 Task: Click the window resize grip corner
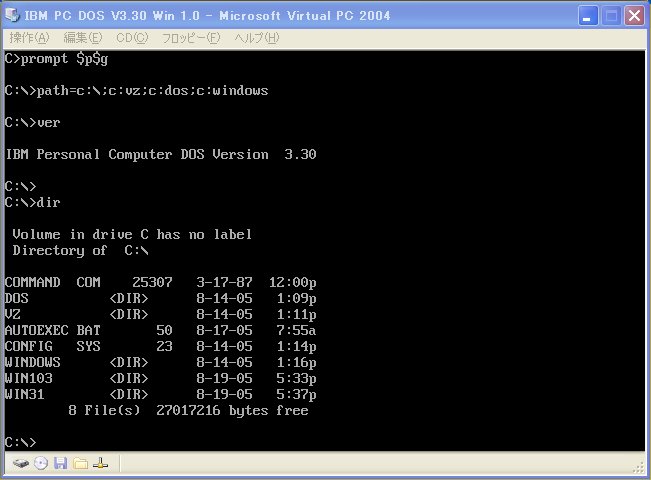[x=639, y=468]
